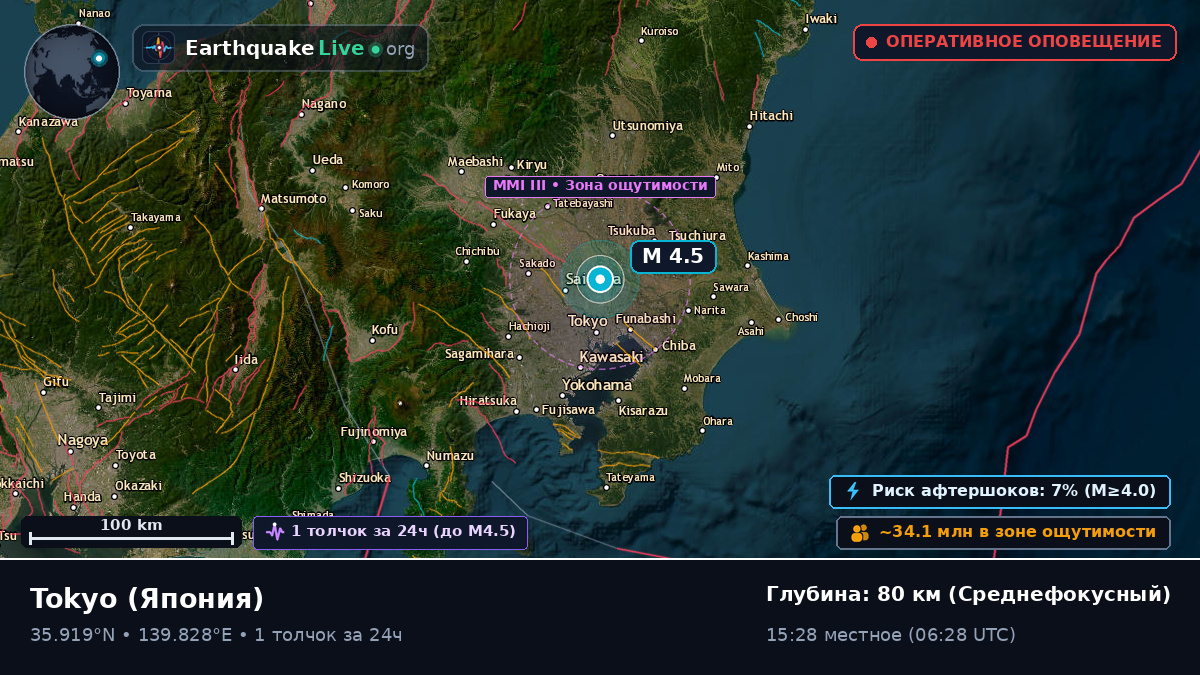Select the Kanazawa city label
This screenshot has height=675, width=1200.
pos(48,122)
